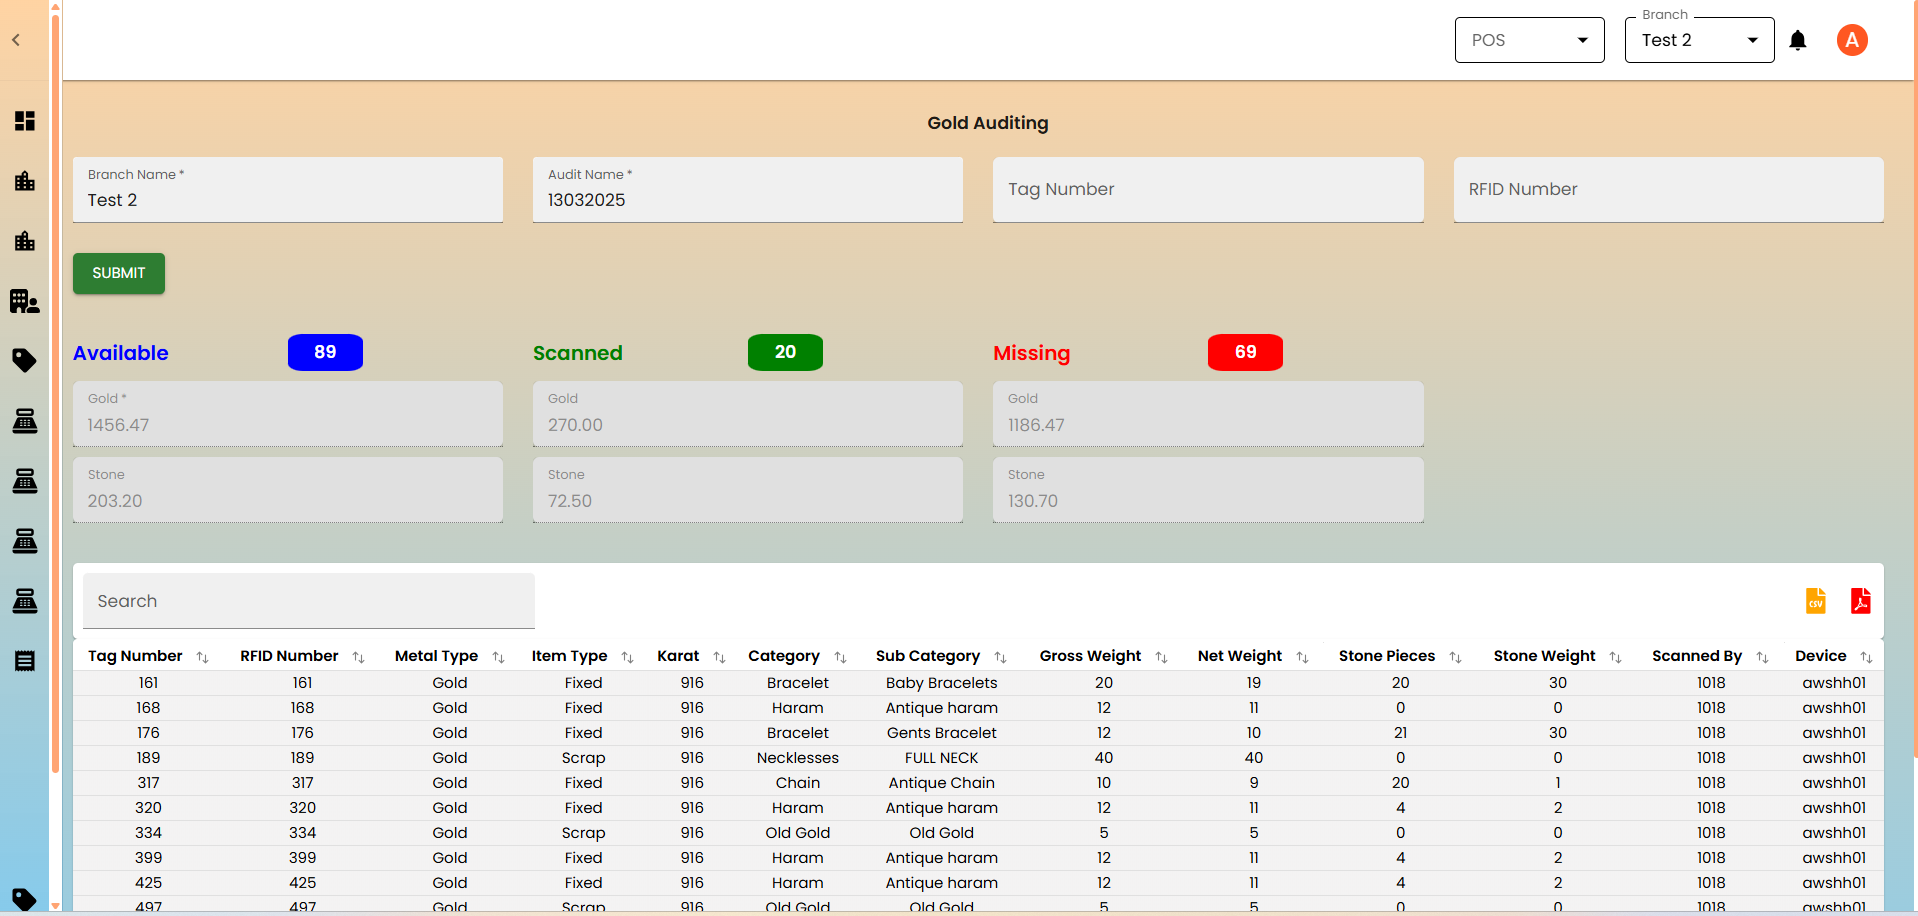Sort by Stone Pieces column arrows
The width and height of the screenshot is (1918, 916).
[x=1455, y=657]
